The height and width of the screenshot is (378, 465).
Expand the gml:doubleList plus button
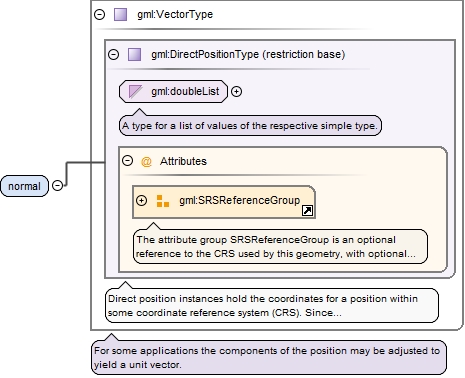coord(236,91)
